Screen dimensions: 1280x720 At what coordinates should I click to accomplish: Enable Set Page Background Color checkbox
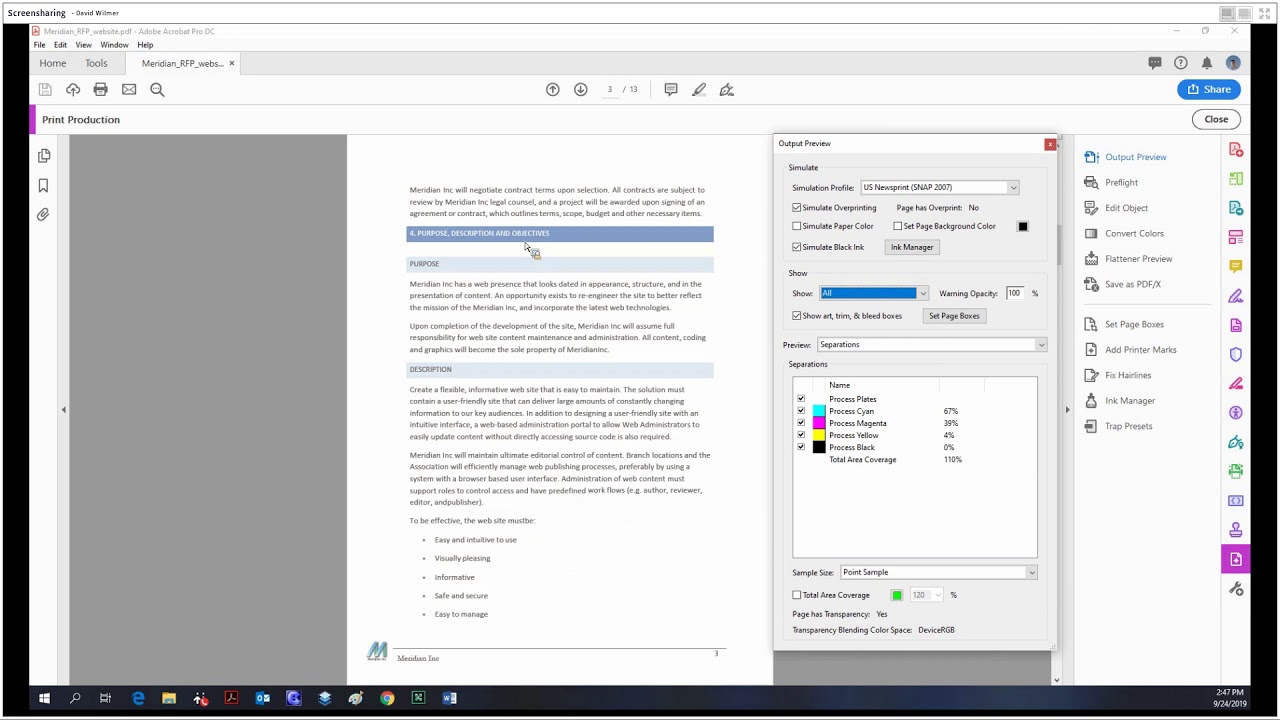click(x=898, y=226)
